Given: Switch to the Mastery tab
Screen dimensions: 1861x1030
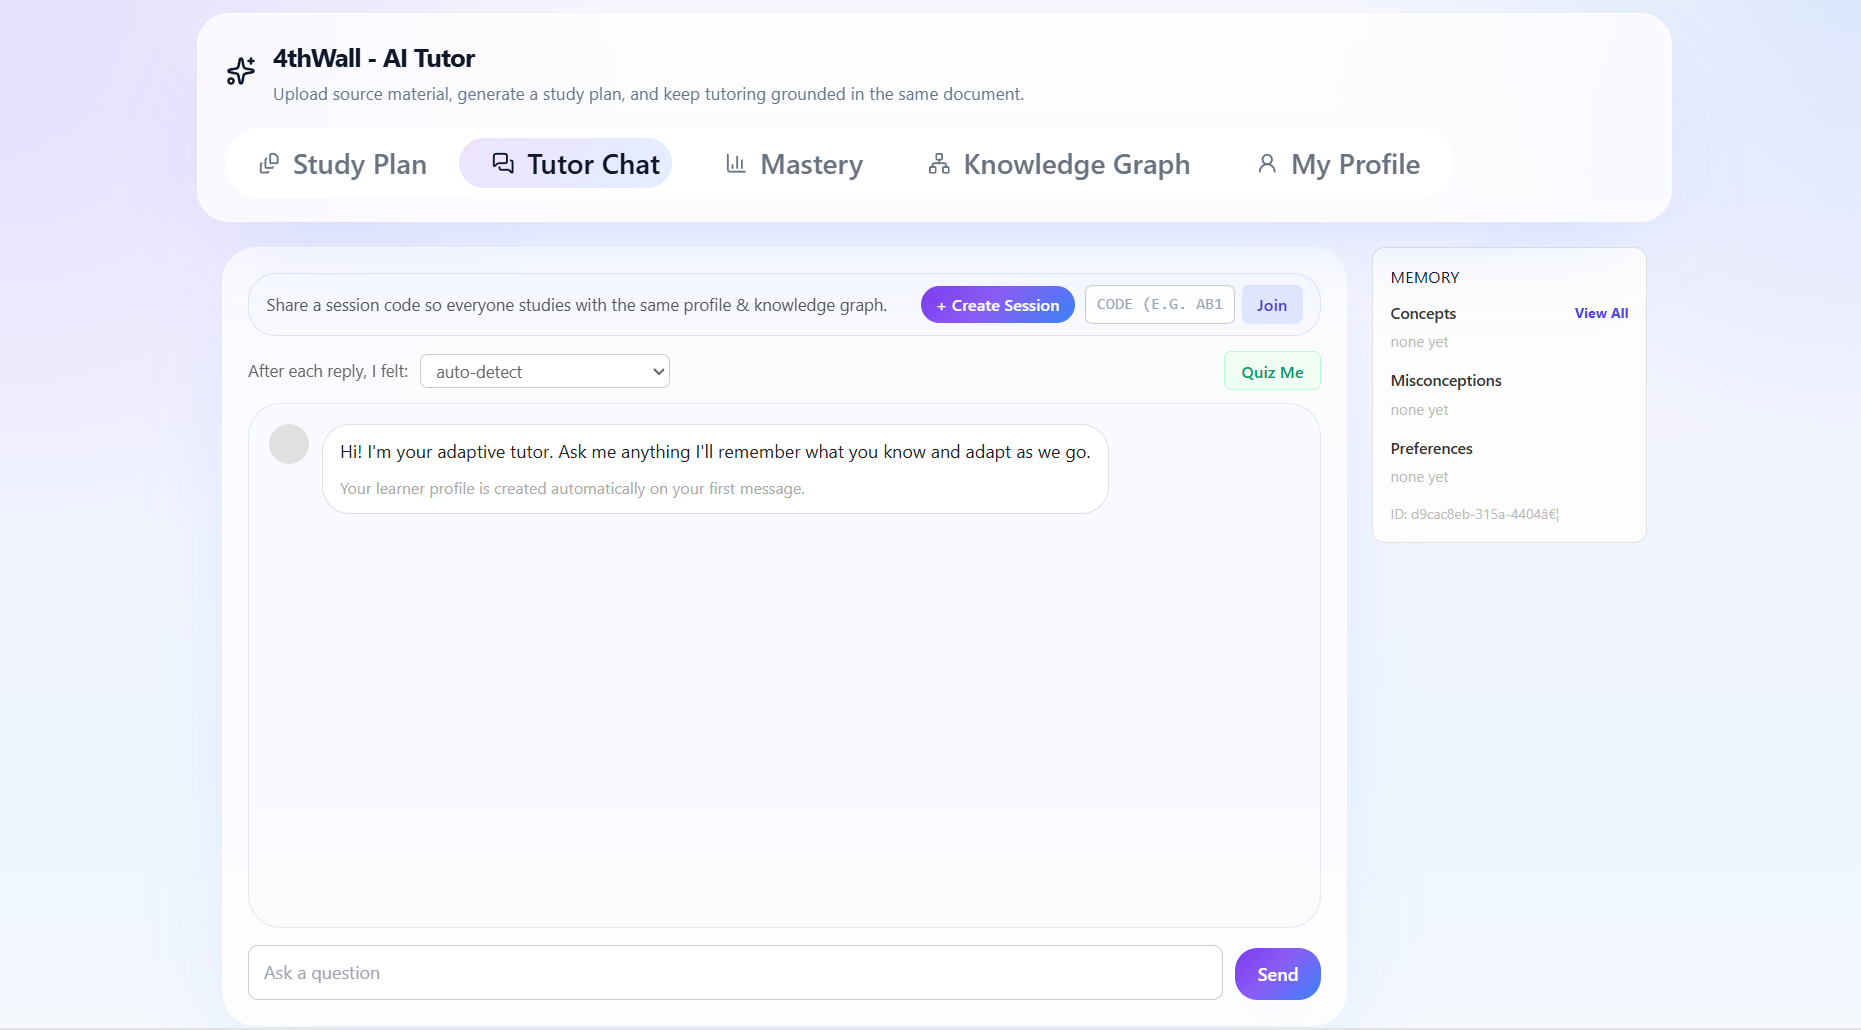Looking at the screenshot, I should click(794, 163).
